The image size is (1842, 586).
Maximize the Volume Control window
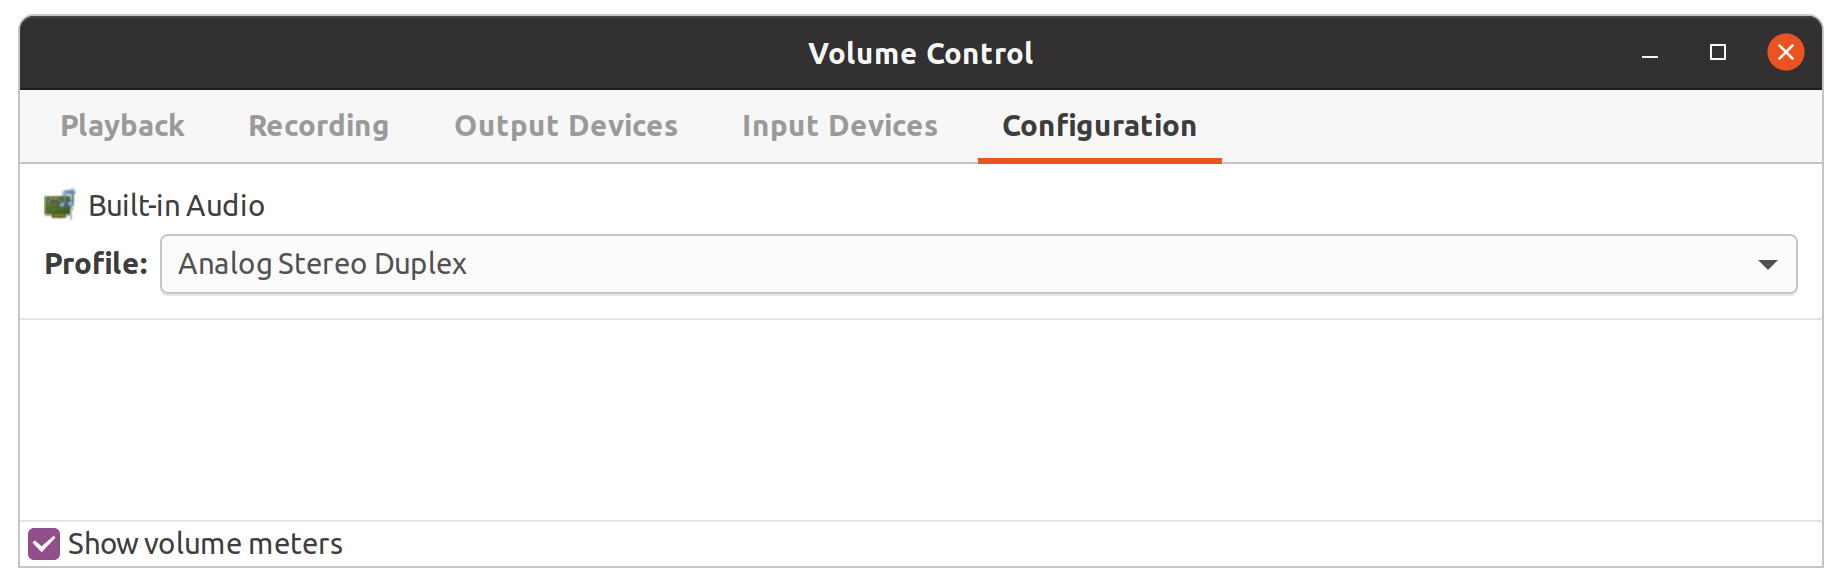click(1718, 52)
